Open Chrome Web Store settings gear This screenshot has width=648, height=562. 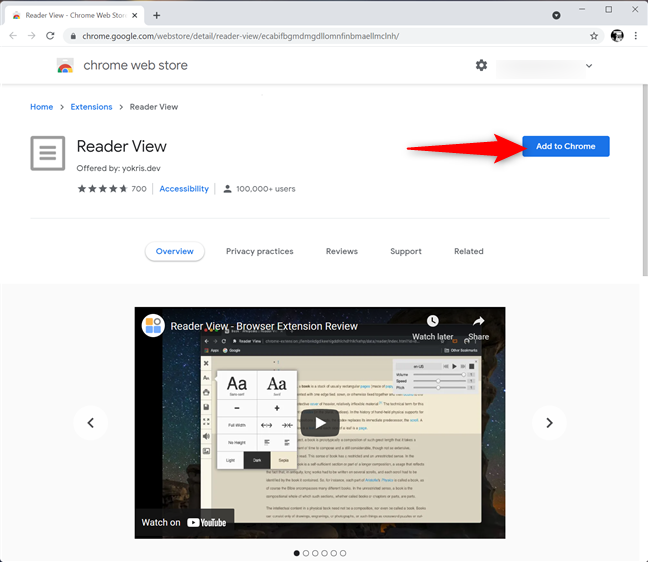point(481,65)
